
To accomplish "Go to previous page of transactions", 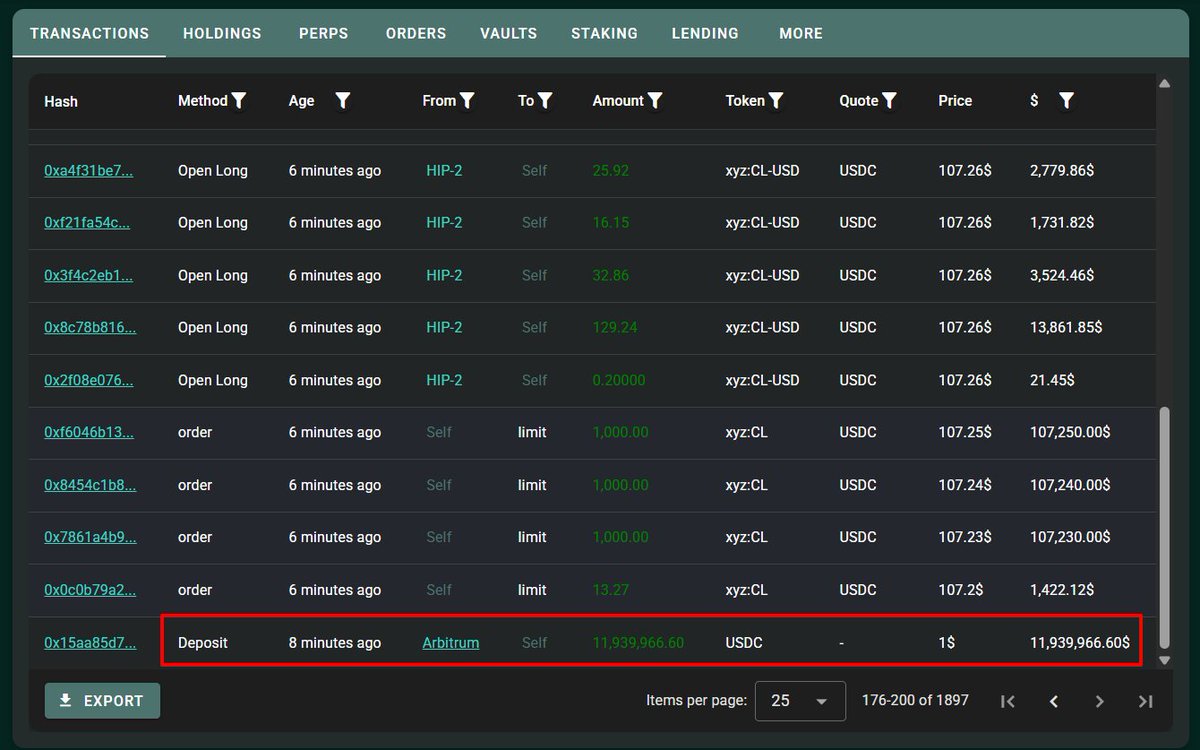I will 1054,701.
